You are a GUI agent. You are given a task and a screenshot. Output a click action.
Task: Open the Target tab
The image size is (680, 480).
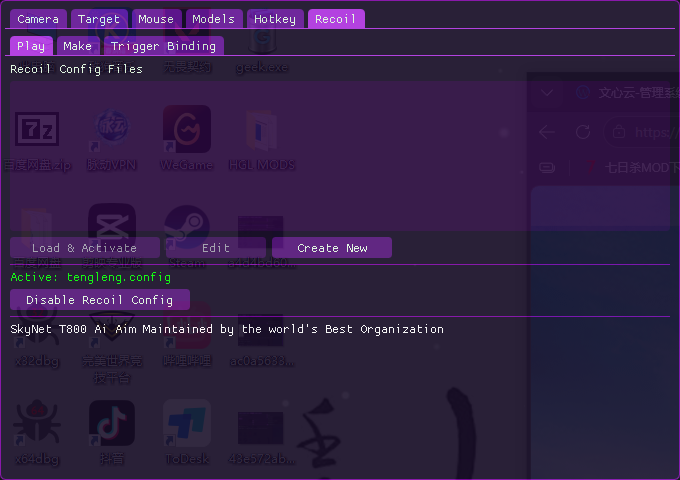(99, 19)
